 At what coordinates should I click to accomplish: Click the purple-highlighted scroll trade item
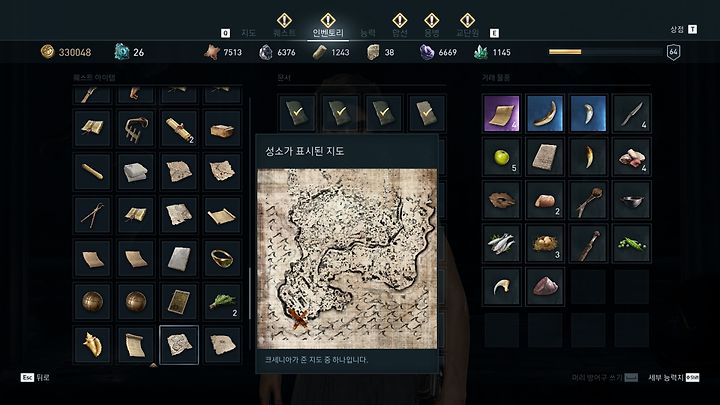[501, 113]
